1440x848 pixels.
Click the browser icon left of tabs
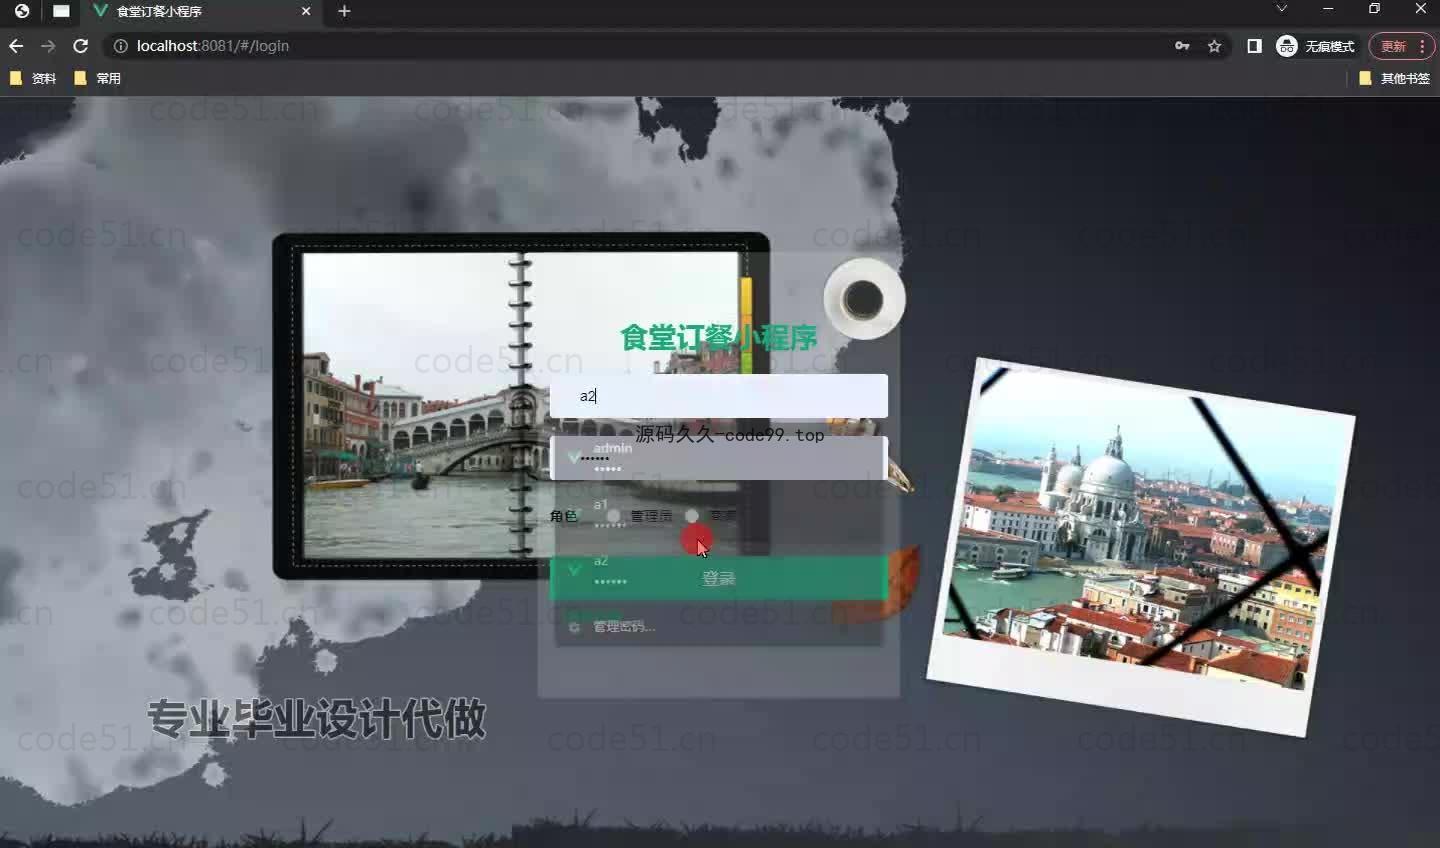[x=21, y=11]
